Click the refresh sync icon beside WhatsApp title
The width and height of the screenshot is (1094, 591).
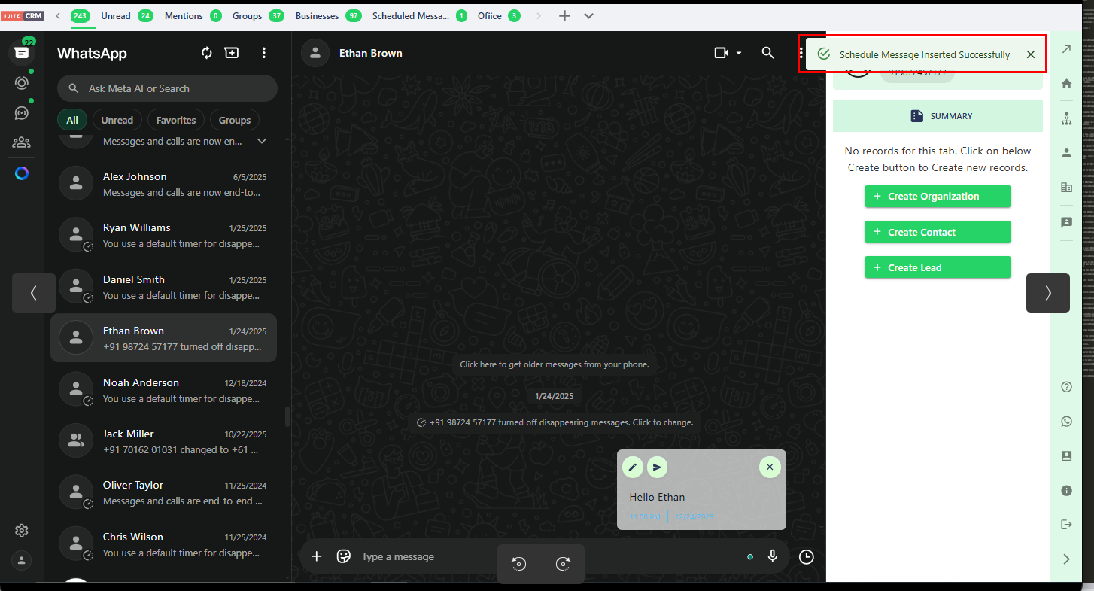click(x=207, y=53)
